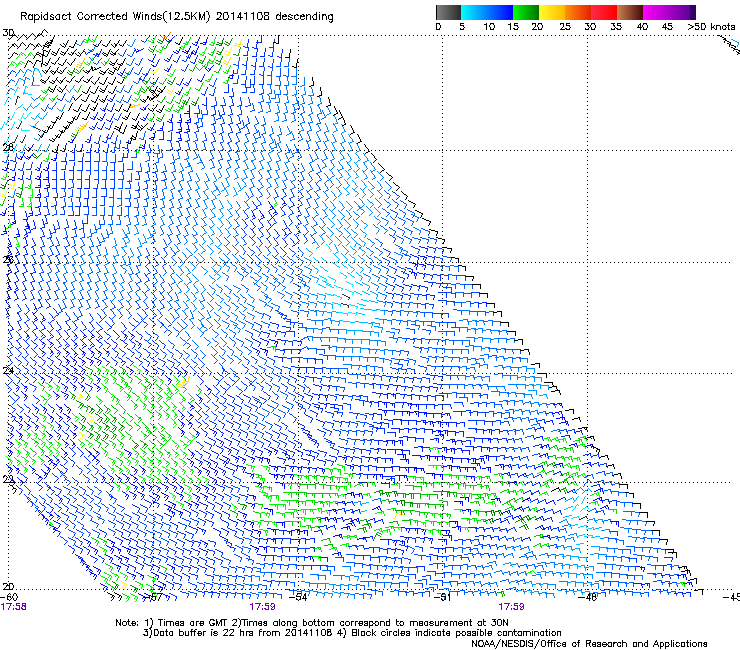Screen dimensions: 740x650
Task: Click the green 15-20 knots legend swatch
Action: coord(526,12)
